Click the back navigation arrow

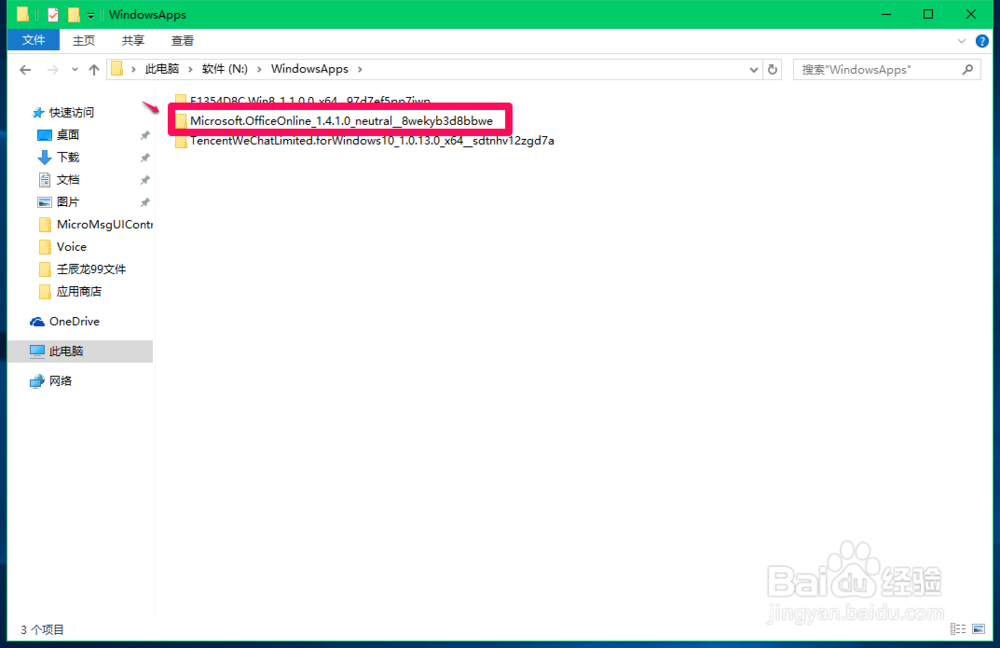click(x=25, y=70)
